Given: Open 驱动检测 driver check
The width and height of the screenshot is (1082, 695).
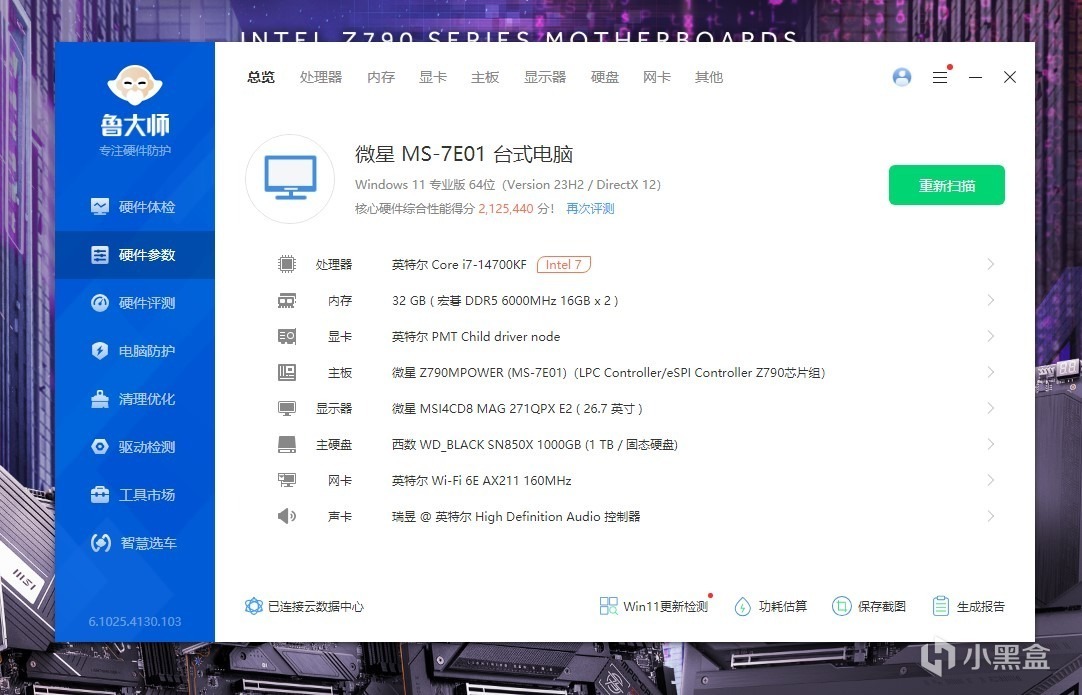Looking at the screenshot, I should [x=135, y=447].
